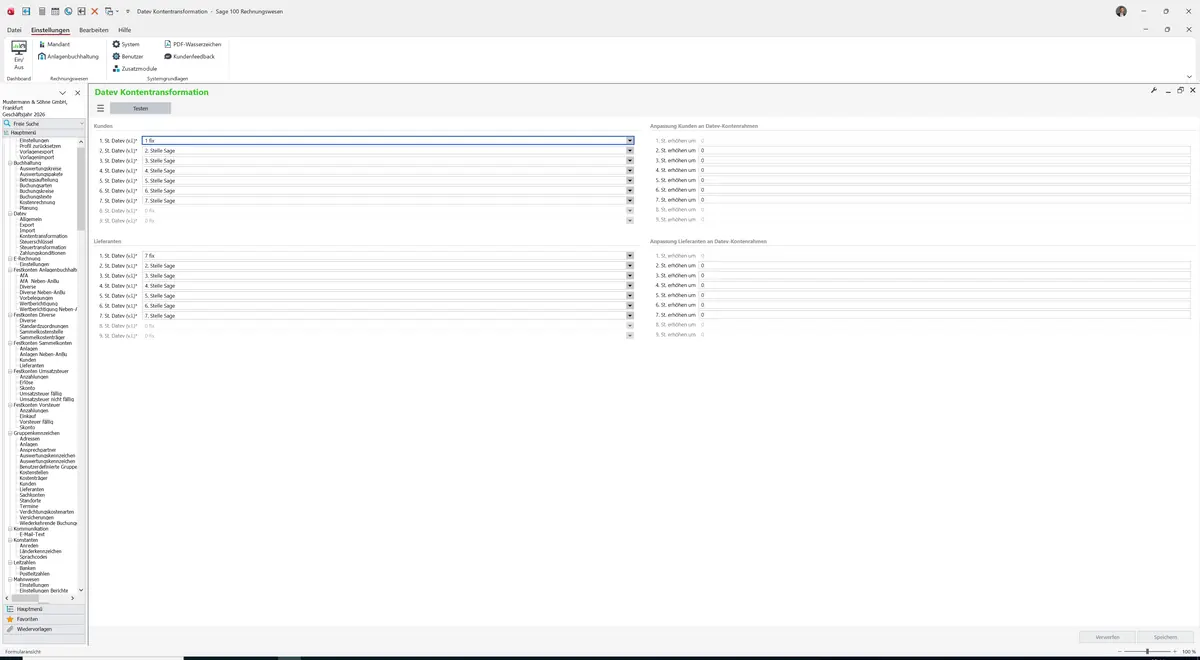Click the Testen button
Viewport: 1200px width, 660px height.
140,108
